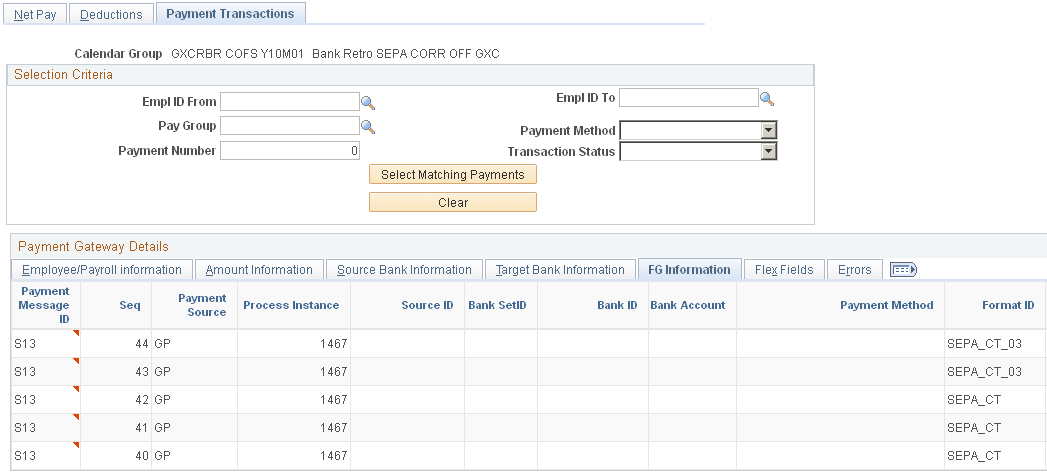Open the Source Bank Information tab
The height and width of the screenshot is (476, 1047).
click(x=404, y=270)
